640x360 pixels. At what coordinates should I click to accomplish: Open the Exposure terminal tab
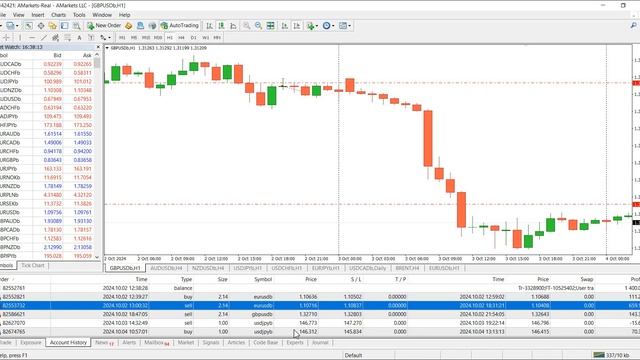[x=31, y=342]
